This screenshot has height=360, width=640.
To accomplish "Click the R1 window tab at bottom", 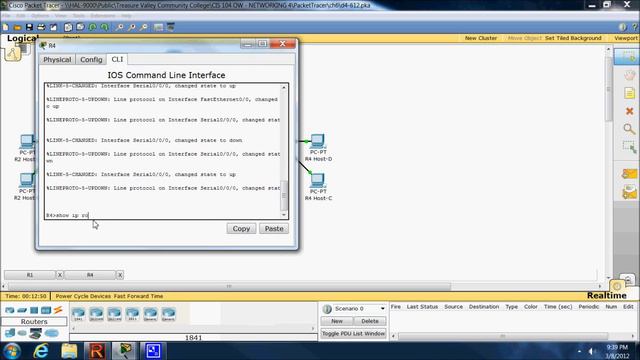I will [x=30, y=275].
